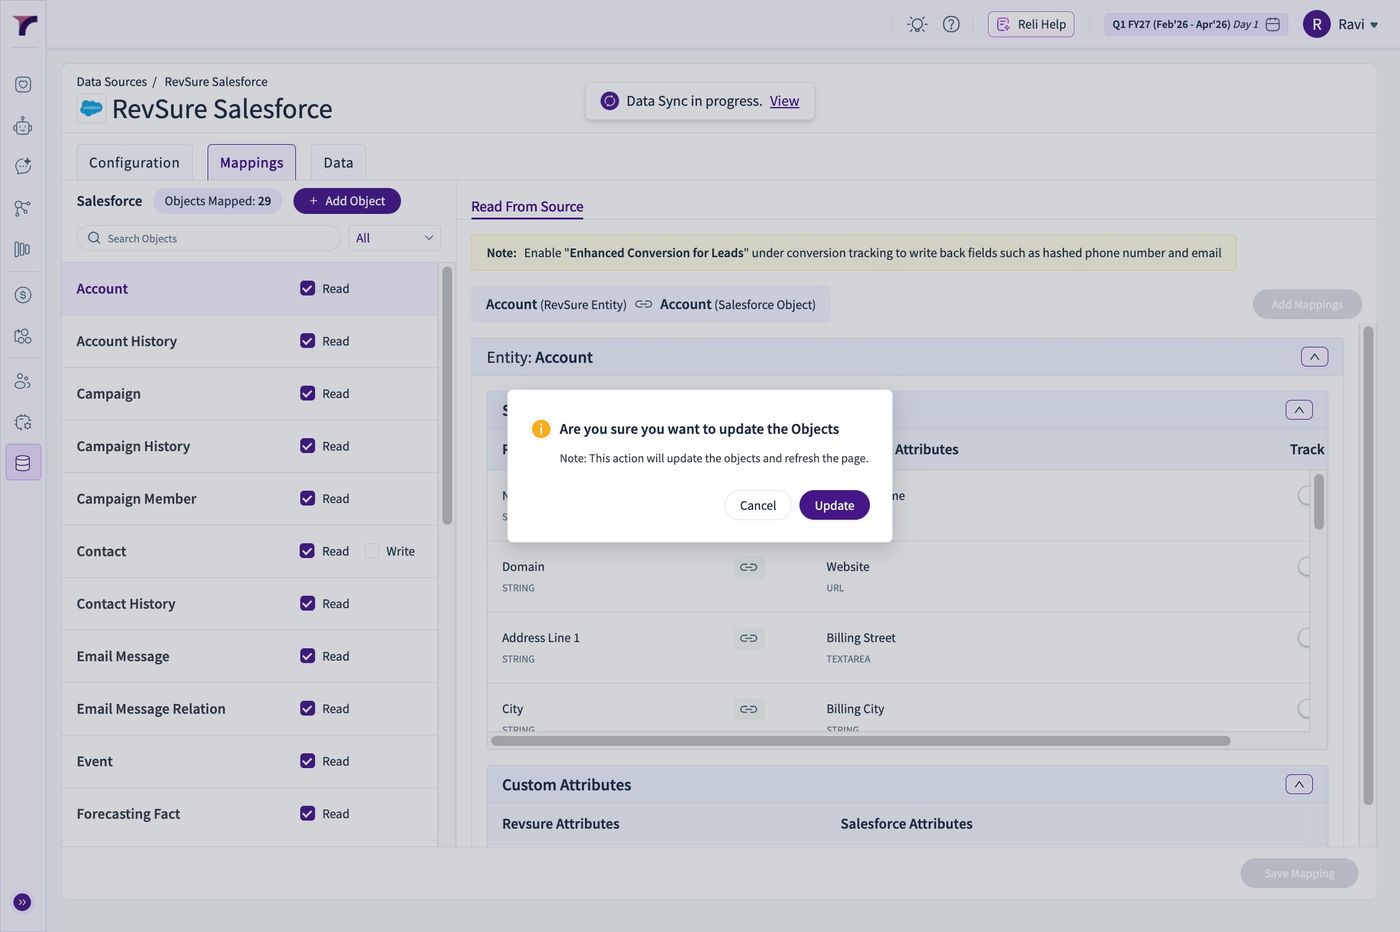Click the horizontal scrollbar under attributes table
Image resolution: width=1400 pixels, height=932 pixels.
click(x=861, y=741)
